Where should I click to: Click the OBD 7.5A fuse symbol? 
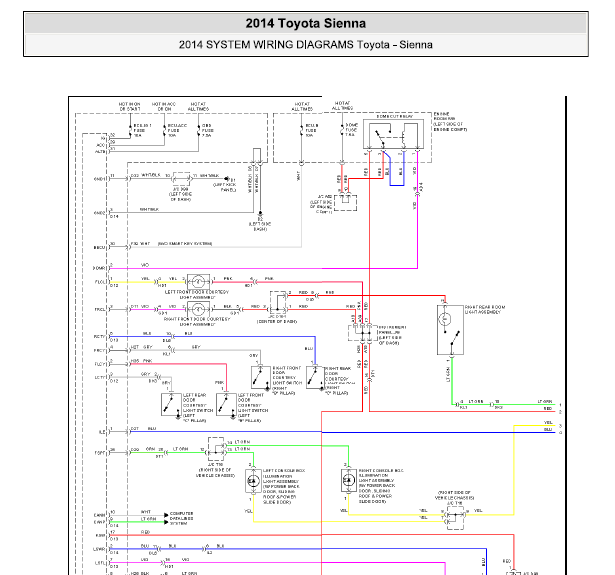199,130
